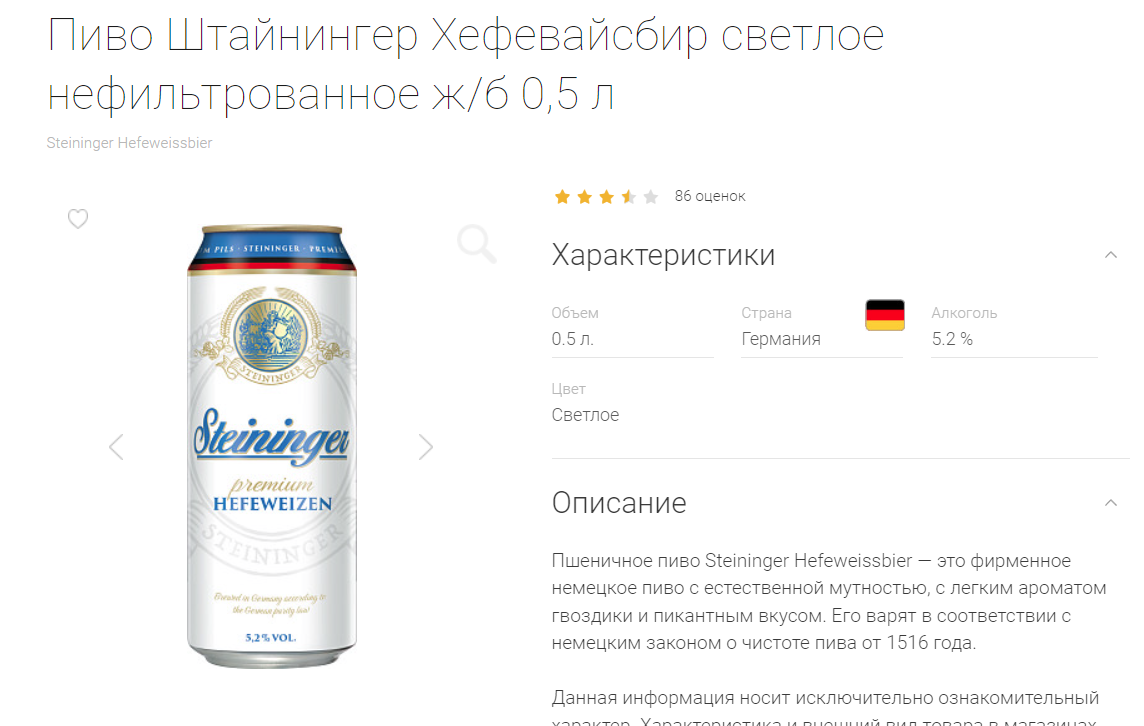Viewport: 1144px width, 726px height.
Task: Collapse the Характеристики section chevron
Action: (x=1110, y=255)
